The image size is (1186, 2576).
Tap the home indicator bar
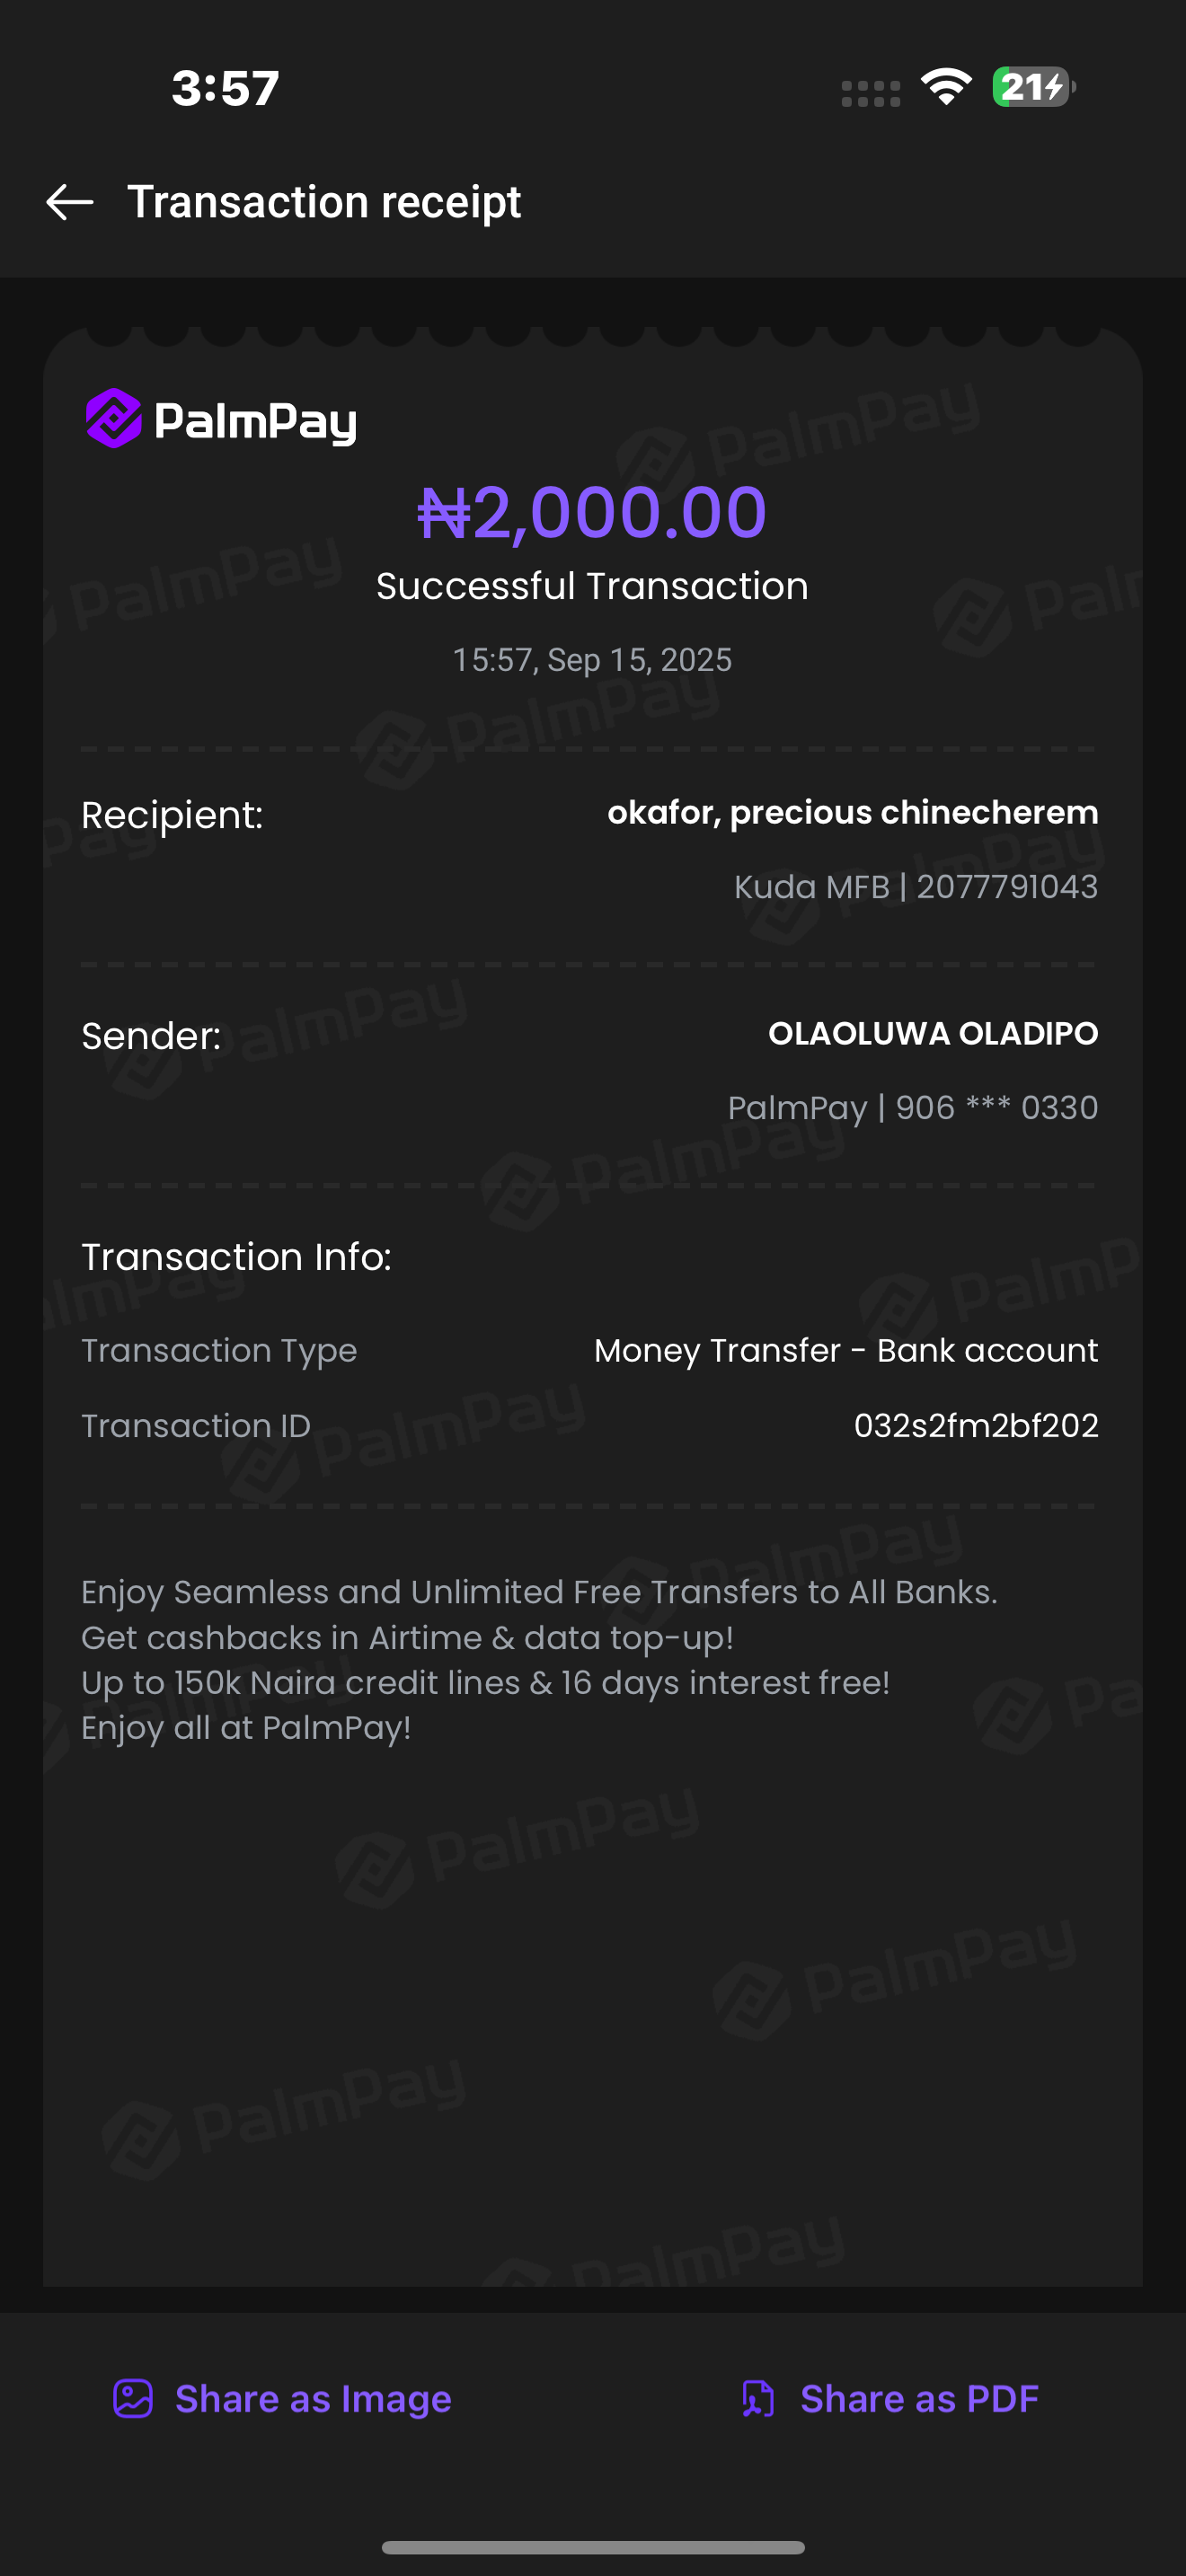pos(593,2547)
